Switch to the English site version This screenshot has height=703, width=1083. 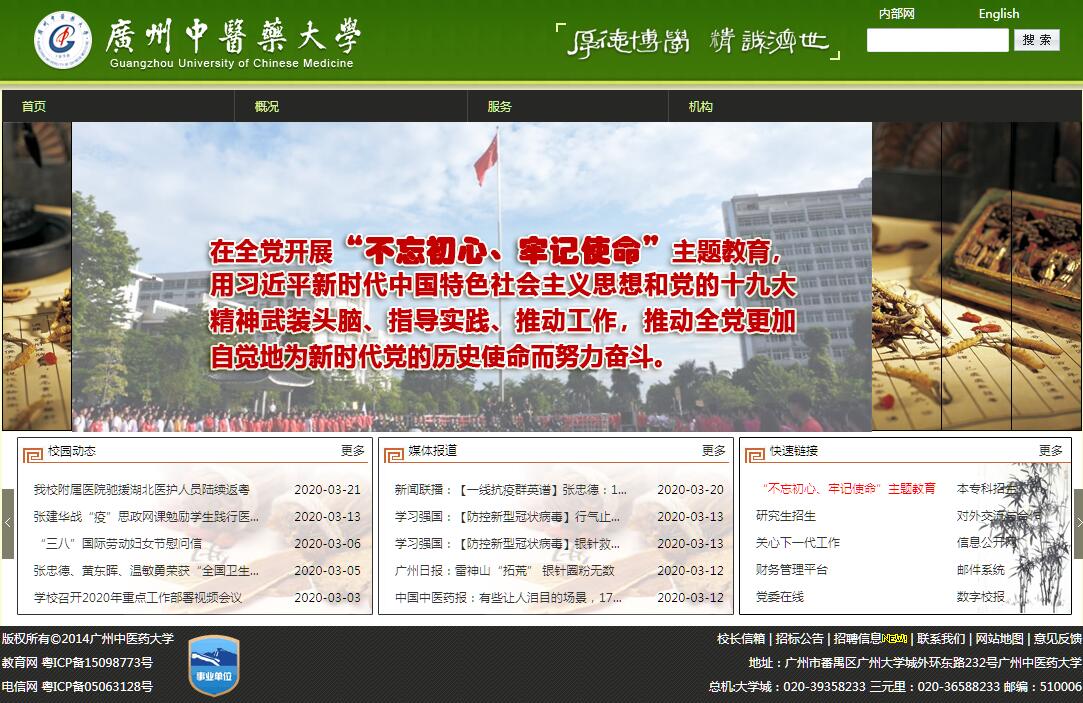pyautogui.click(x=998, y=14)
